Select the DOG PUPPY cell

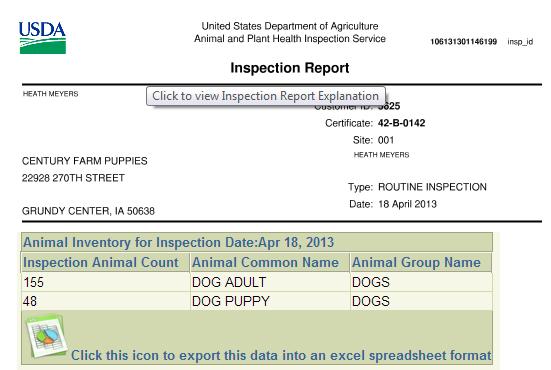[270, 301]
